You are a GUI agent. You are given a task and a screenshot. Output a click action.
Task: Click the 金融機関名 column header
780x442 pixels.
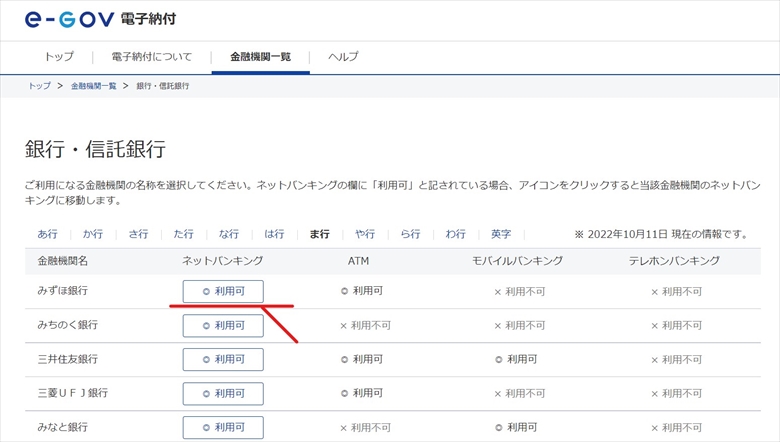[x=63, y=261]
